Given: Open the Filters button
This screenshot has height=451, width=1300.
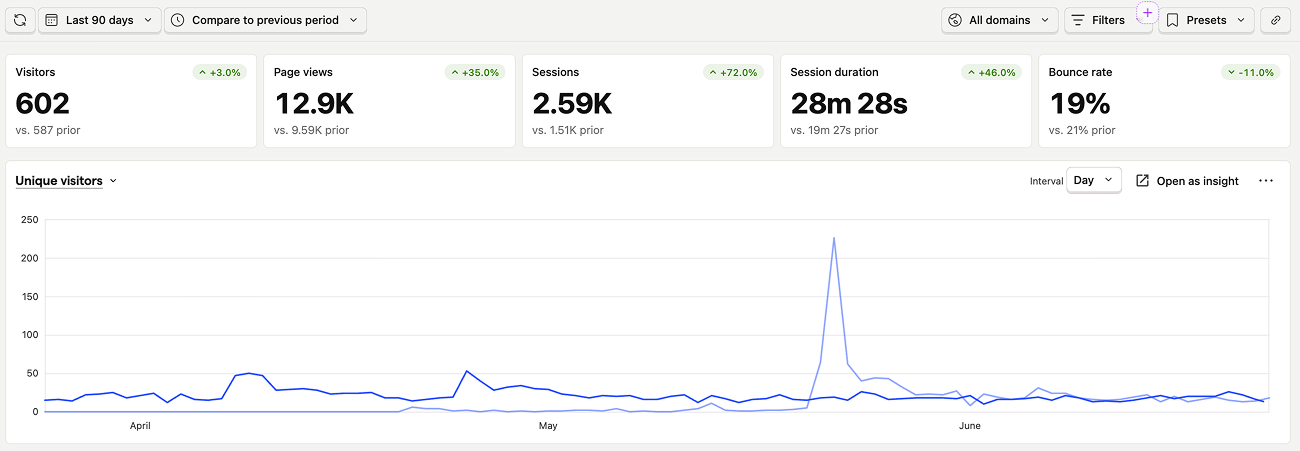Looking at the screenshot, I should click(x=1107, y=20).
